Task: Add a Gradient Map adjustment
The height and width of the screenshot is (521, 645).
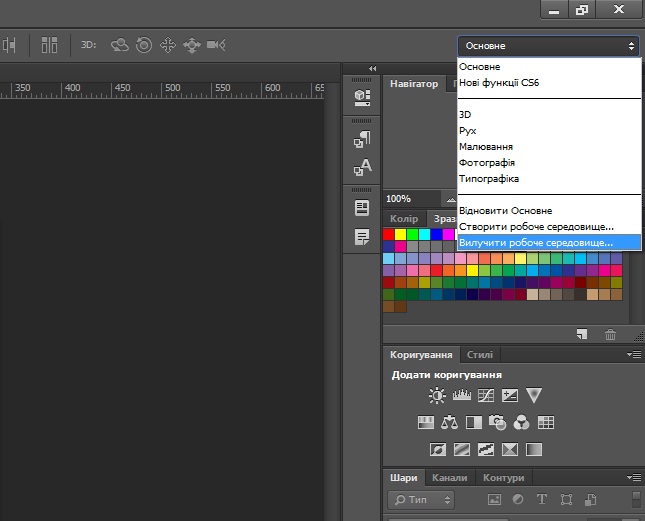Action: tap(534, 449)
